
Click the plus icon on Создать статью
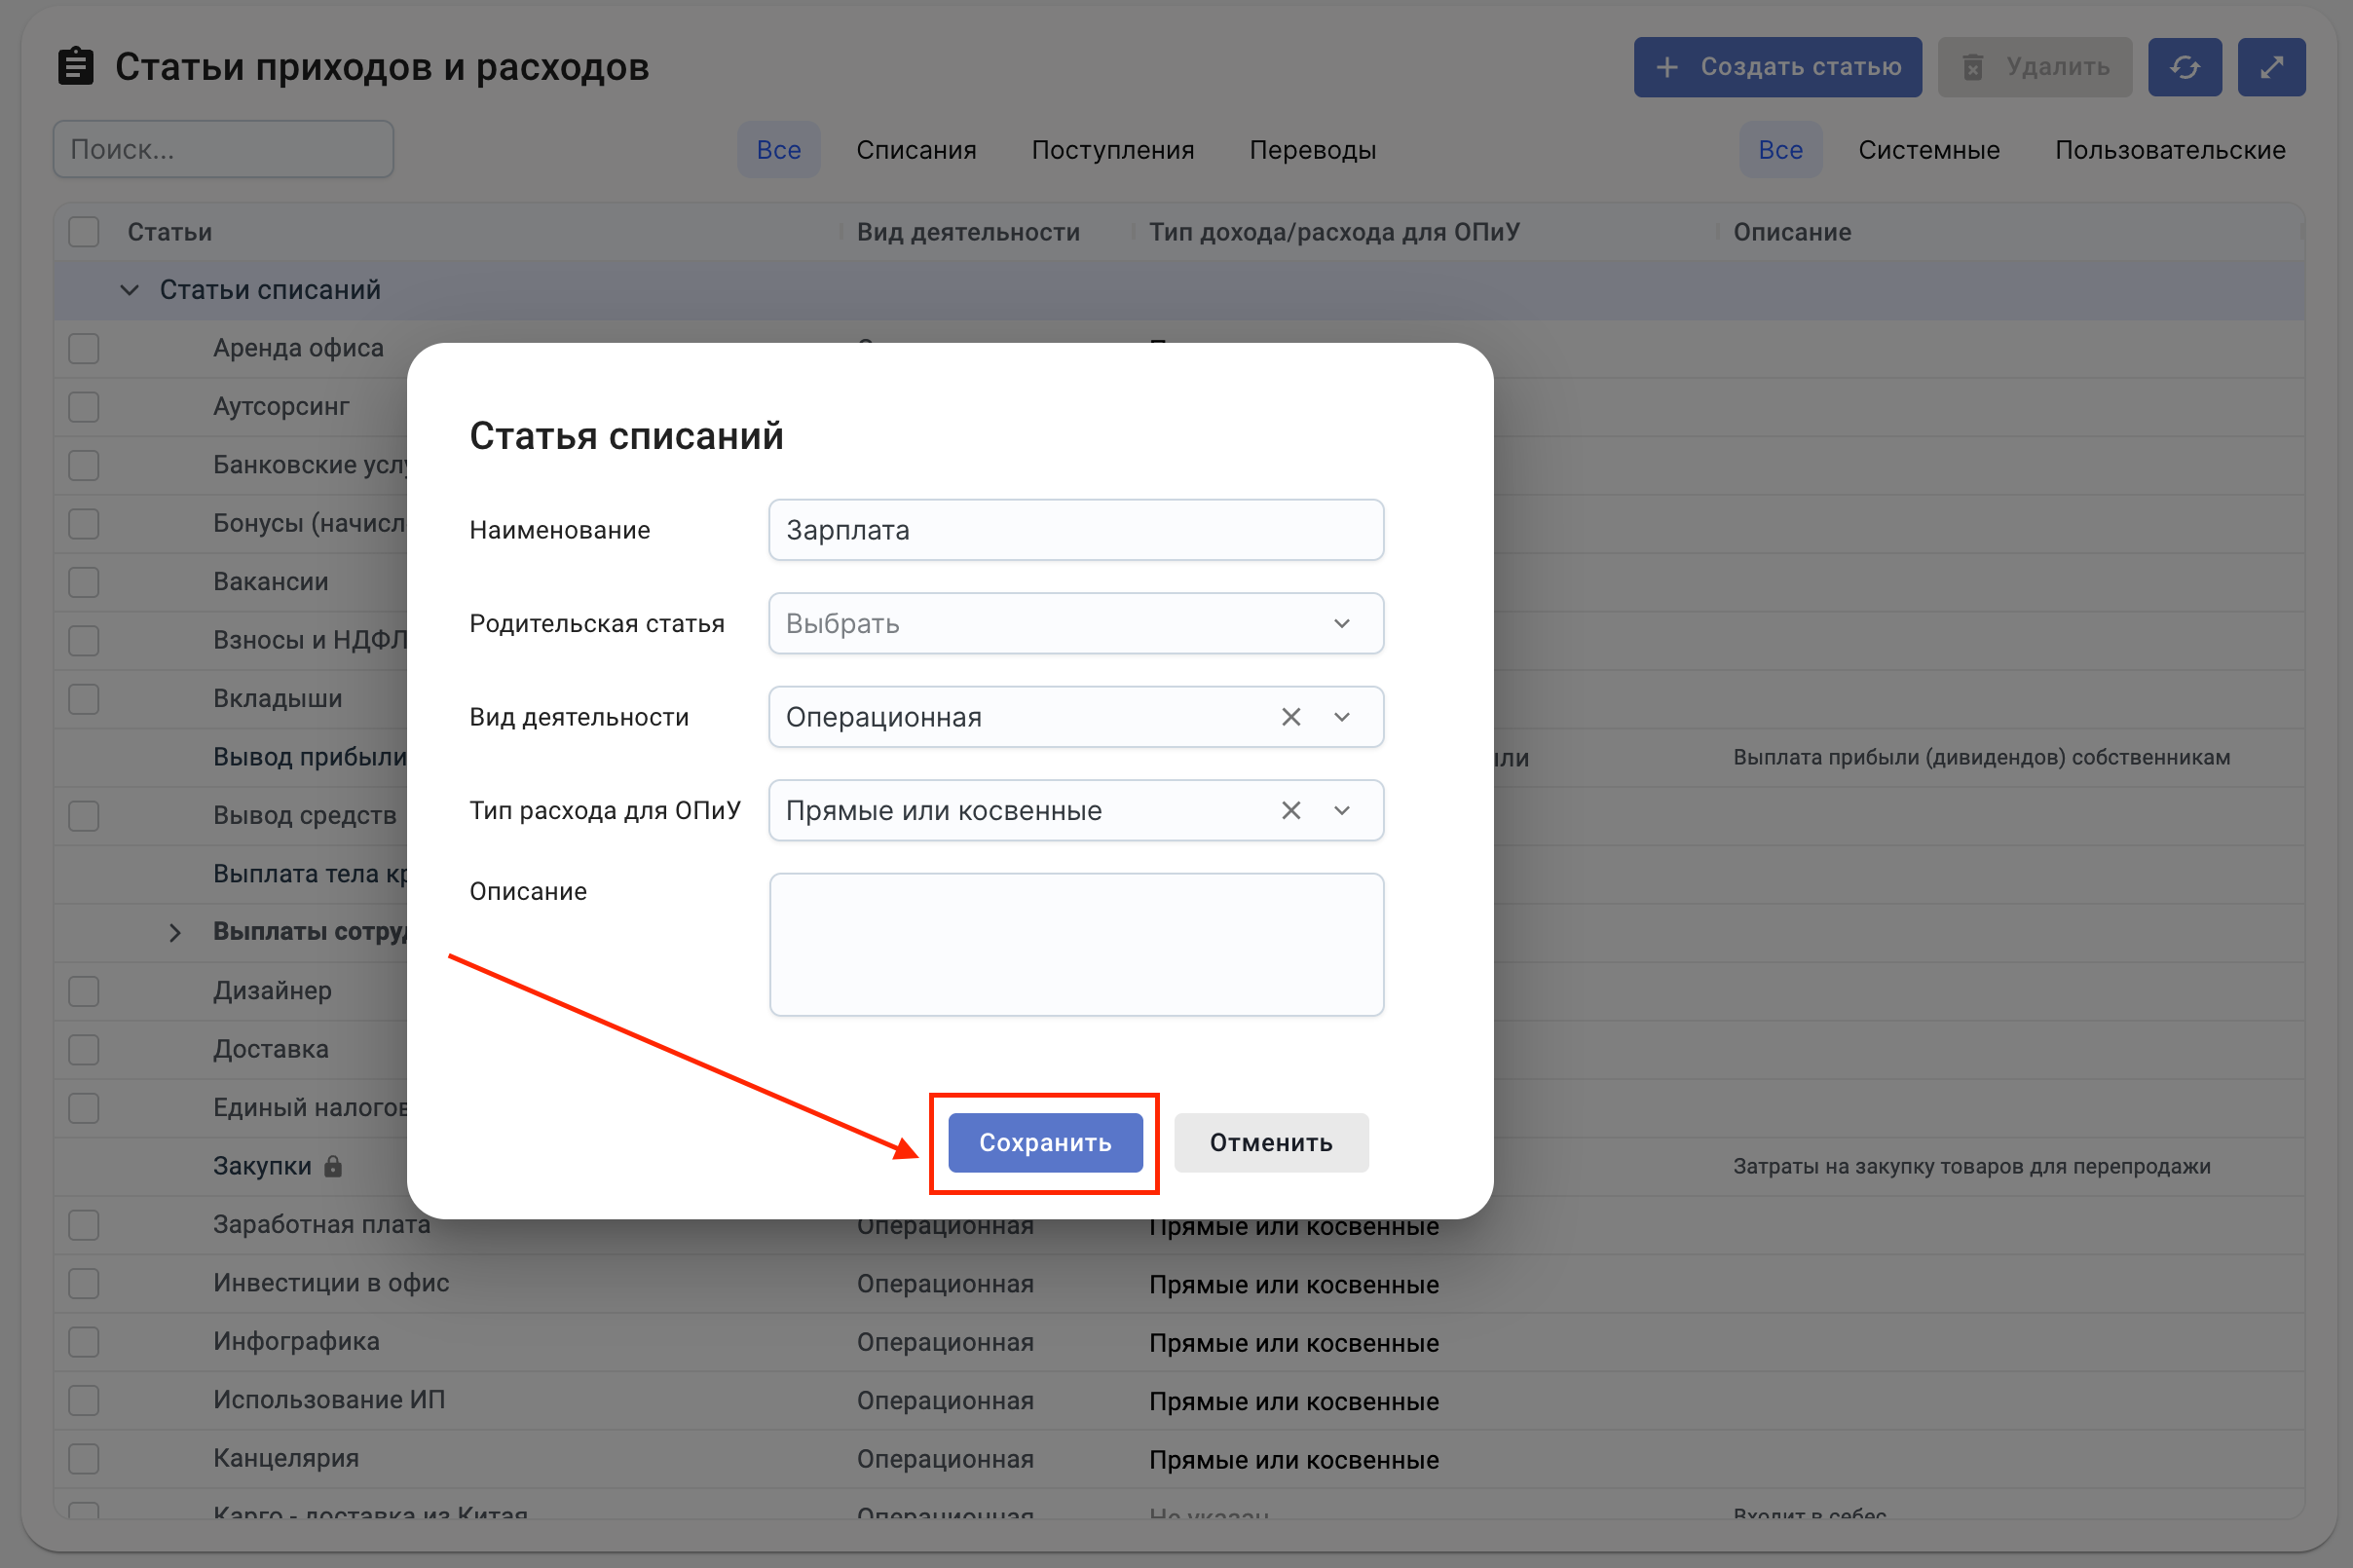tap(1666, 67)
